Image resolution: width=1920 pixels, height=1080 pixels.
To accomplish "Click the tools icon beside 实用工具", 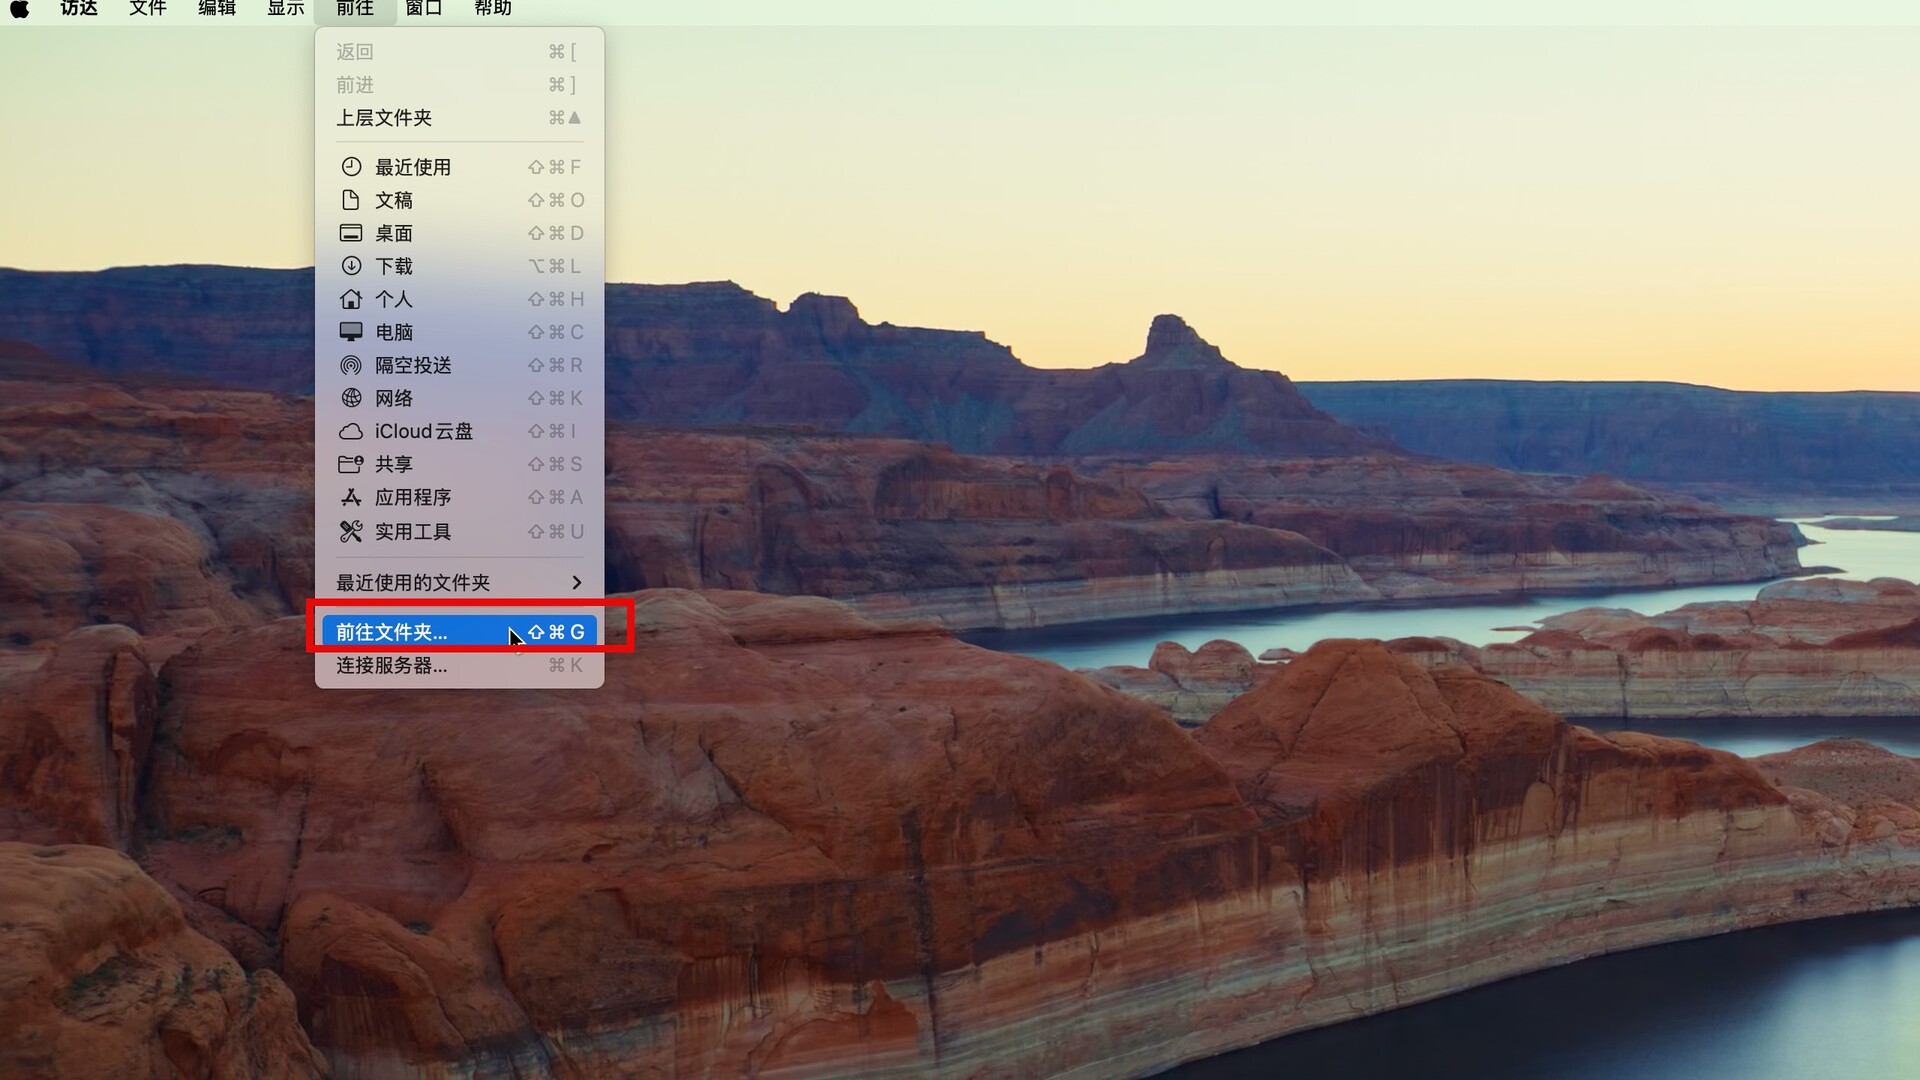I will [351, 531].
